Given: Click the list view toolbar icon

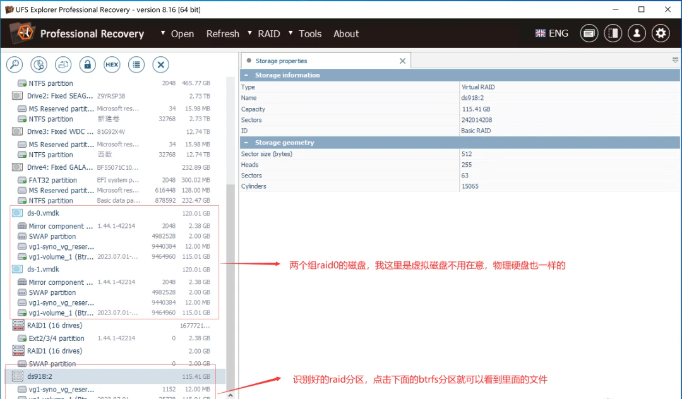Looking at the screenshot, I should click(136, 65).
